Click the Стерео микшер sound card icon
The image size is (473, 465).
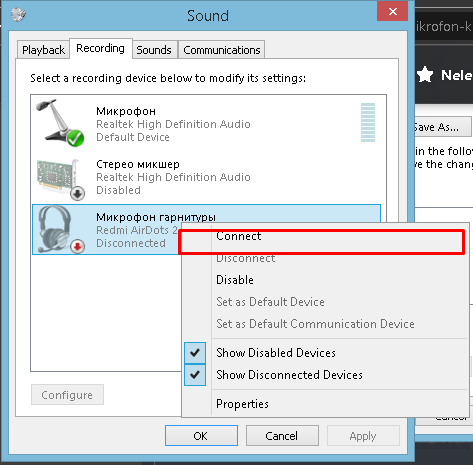pyautogui.click(x=61, y=179)
